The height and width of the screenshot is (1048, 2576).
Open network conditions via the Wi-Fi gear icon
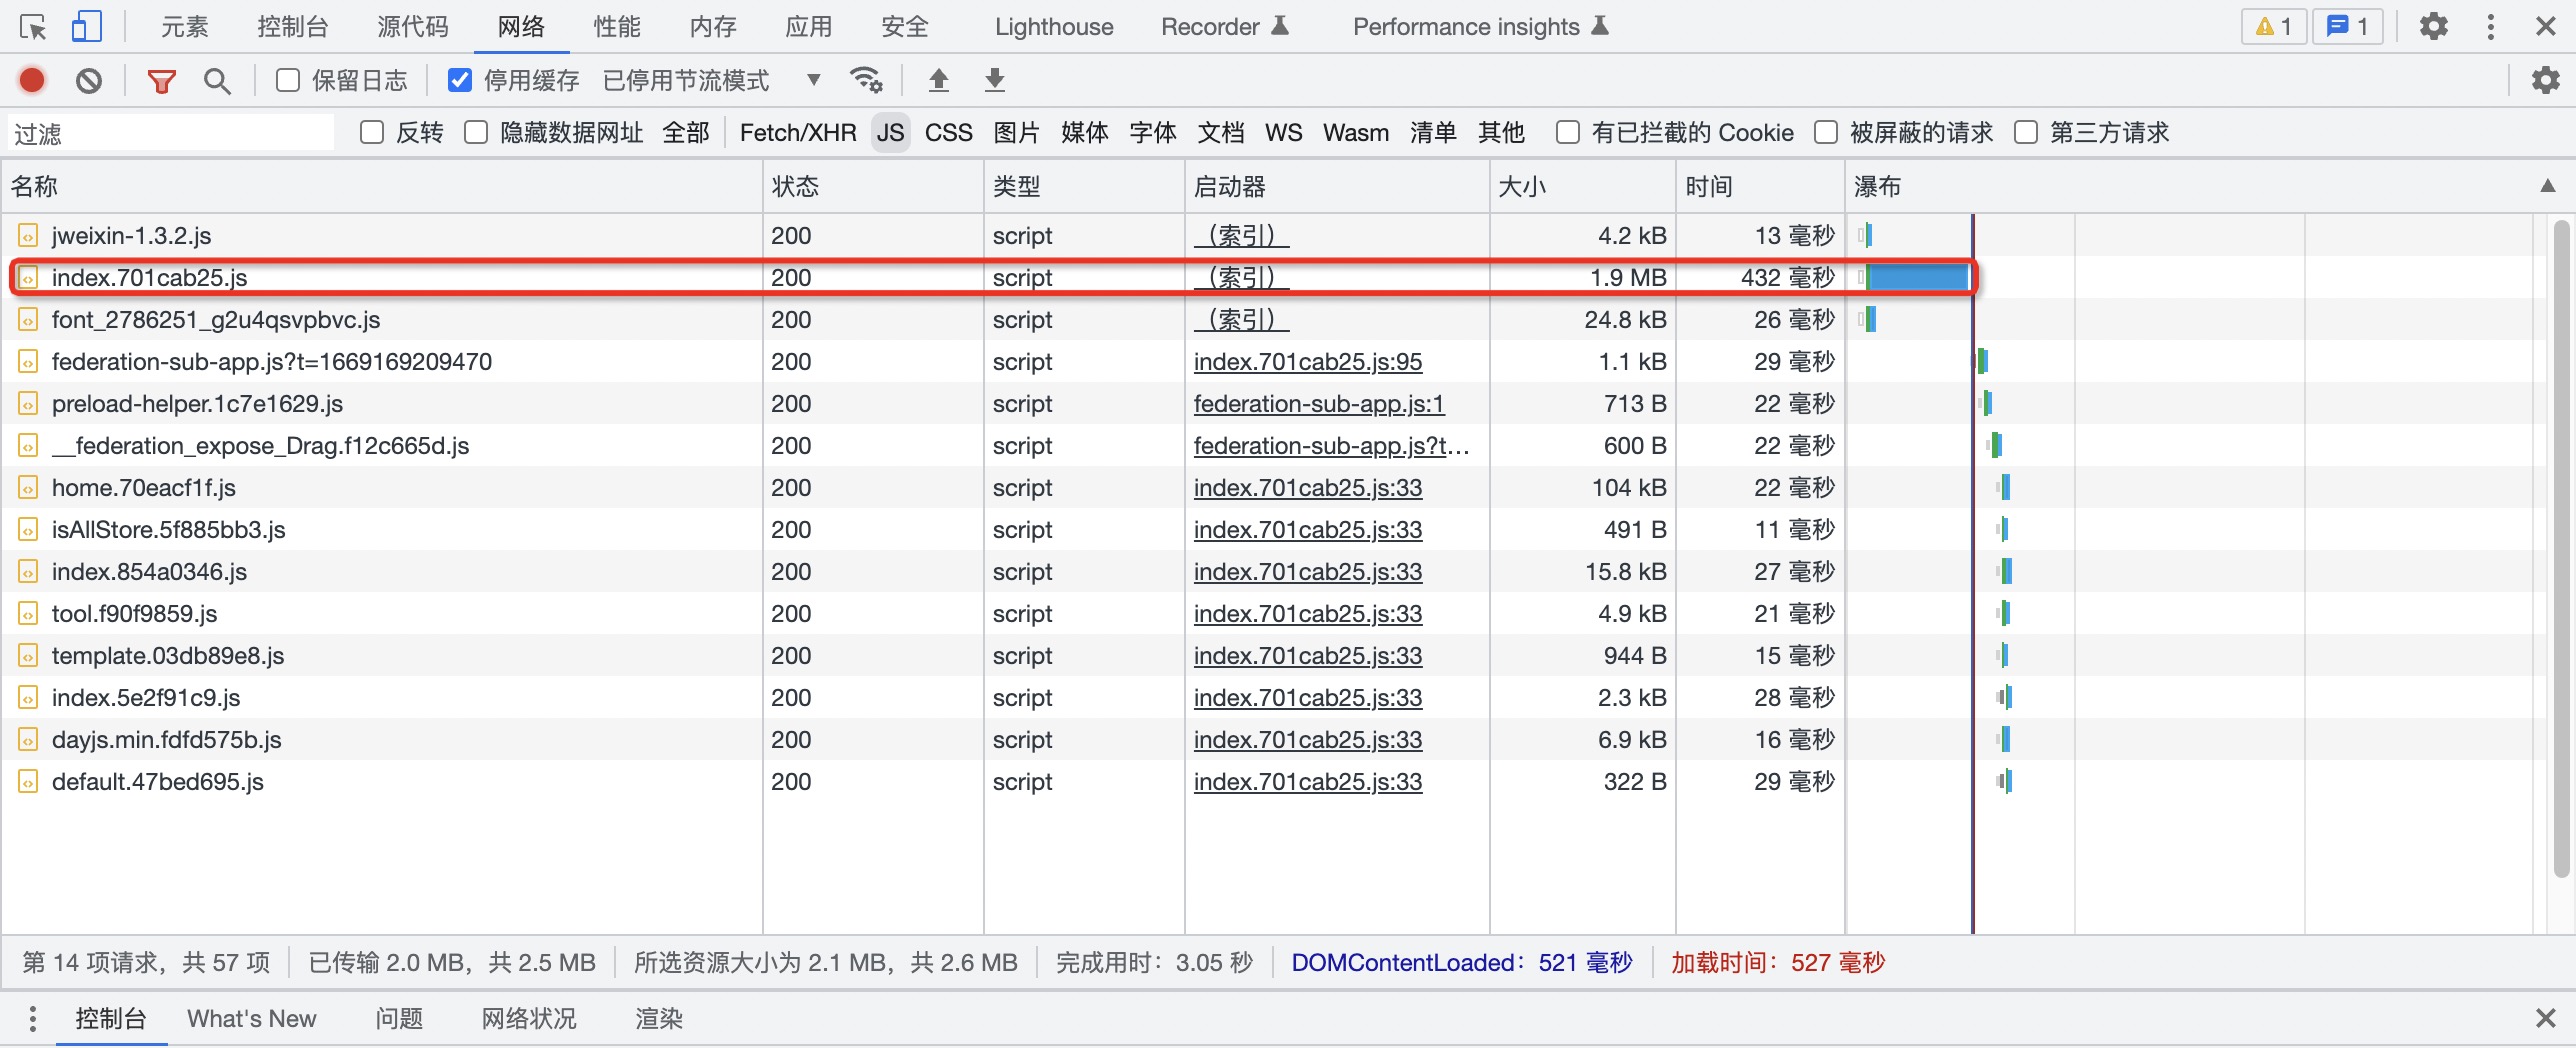tap(865, 80)
